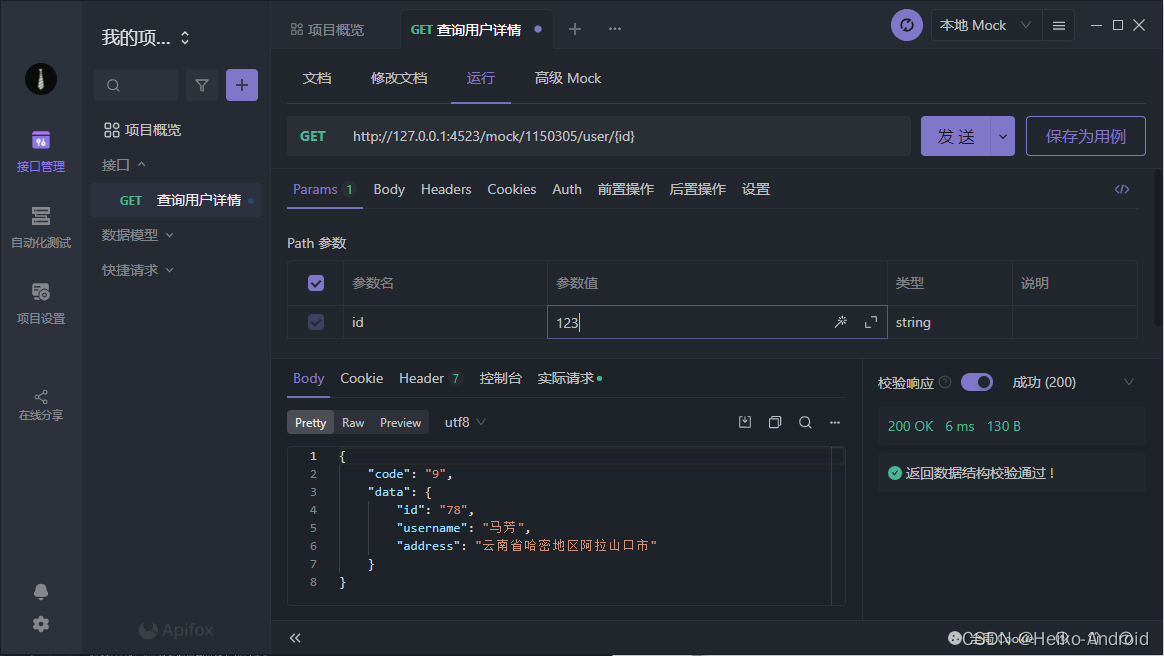The height and width of the screenshot is (656, 1164).
Task: Expand the 数据模型 tree section
Action: 137,235
